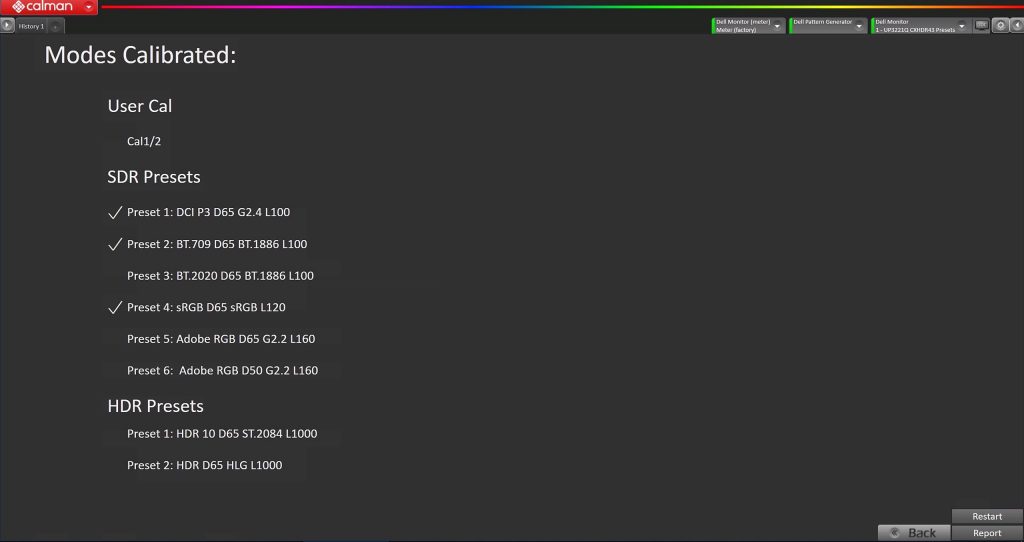Open the Dell Pattern Generator dropdown
The height and width of the screenshot is (542, 1024).
click(x=859, y=26)
